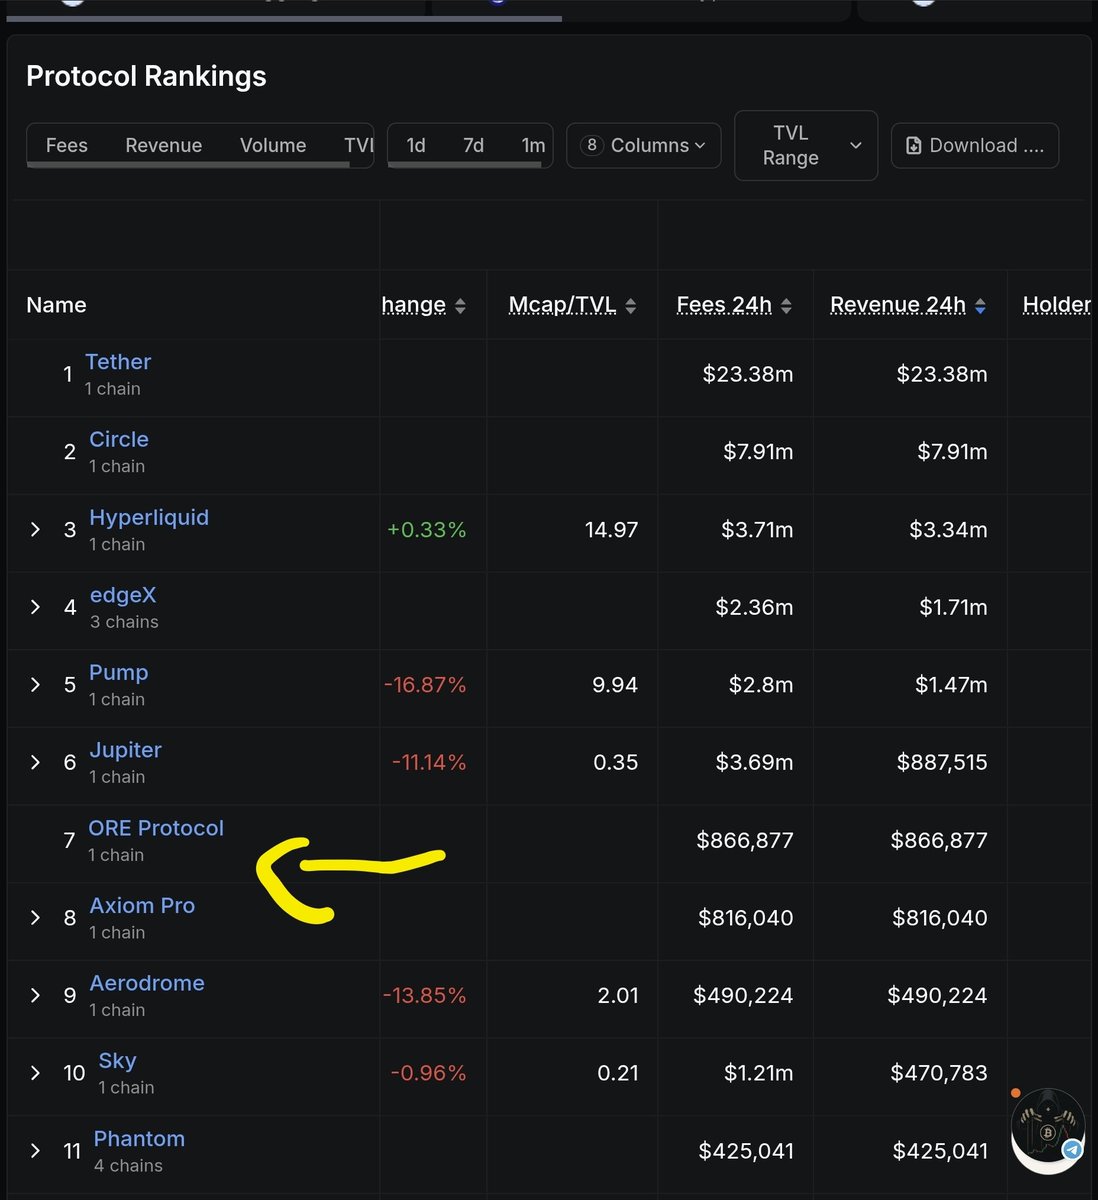Click the number 8 columns count badge

(592, 145)
